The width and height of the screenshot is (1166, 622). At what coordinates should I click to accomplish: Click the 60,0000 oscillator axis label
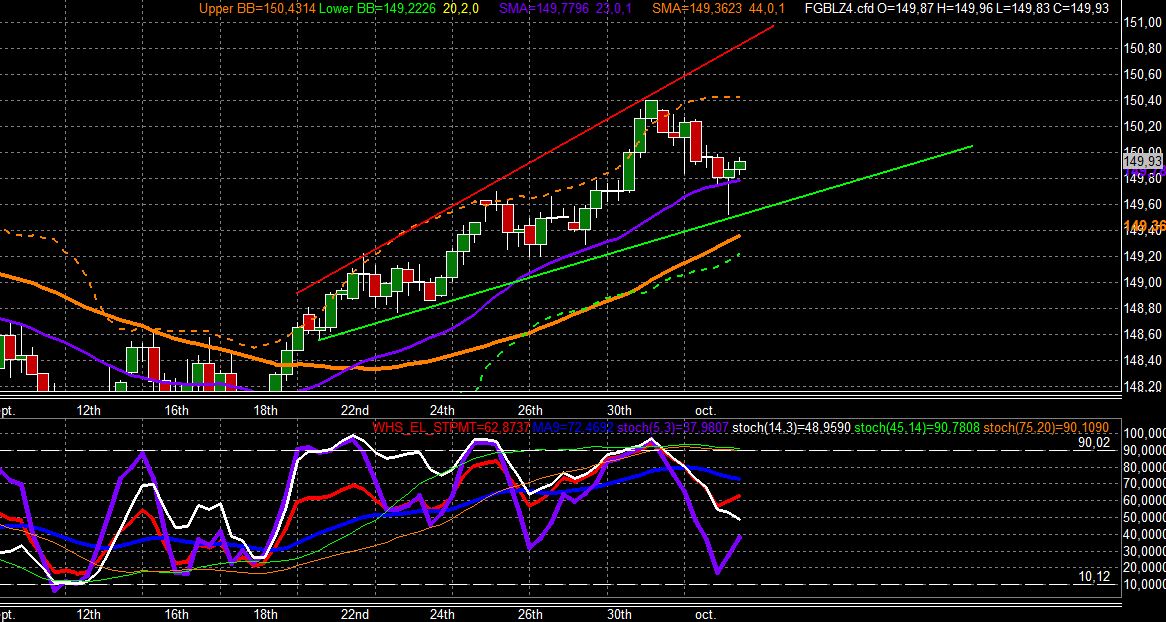(x=1144, y=501)
